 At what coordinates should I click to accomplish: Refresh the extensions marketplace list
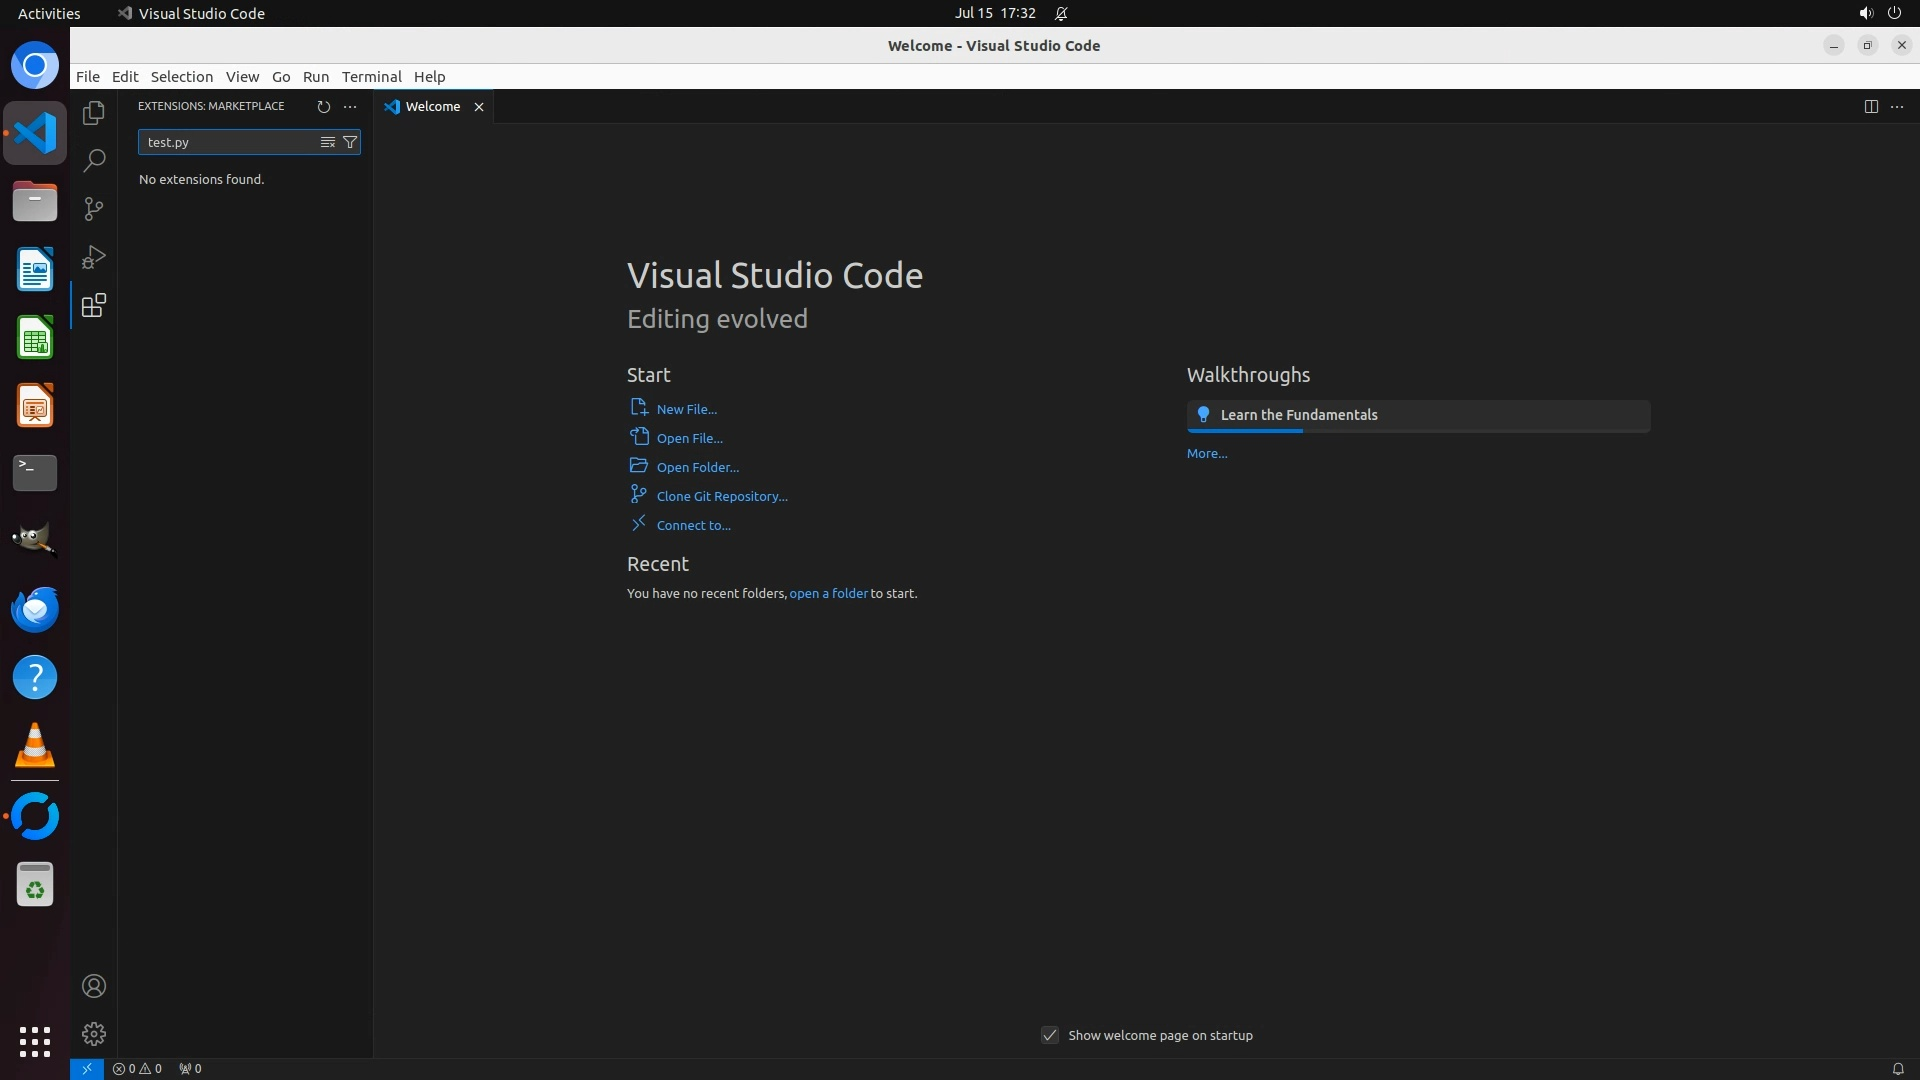click(323, 106)
